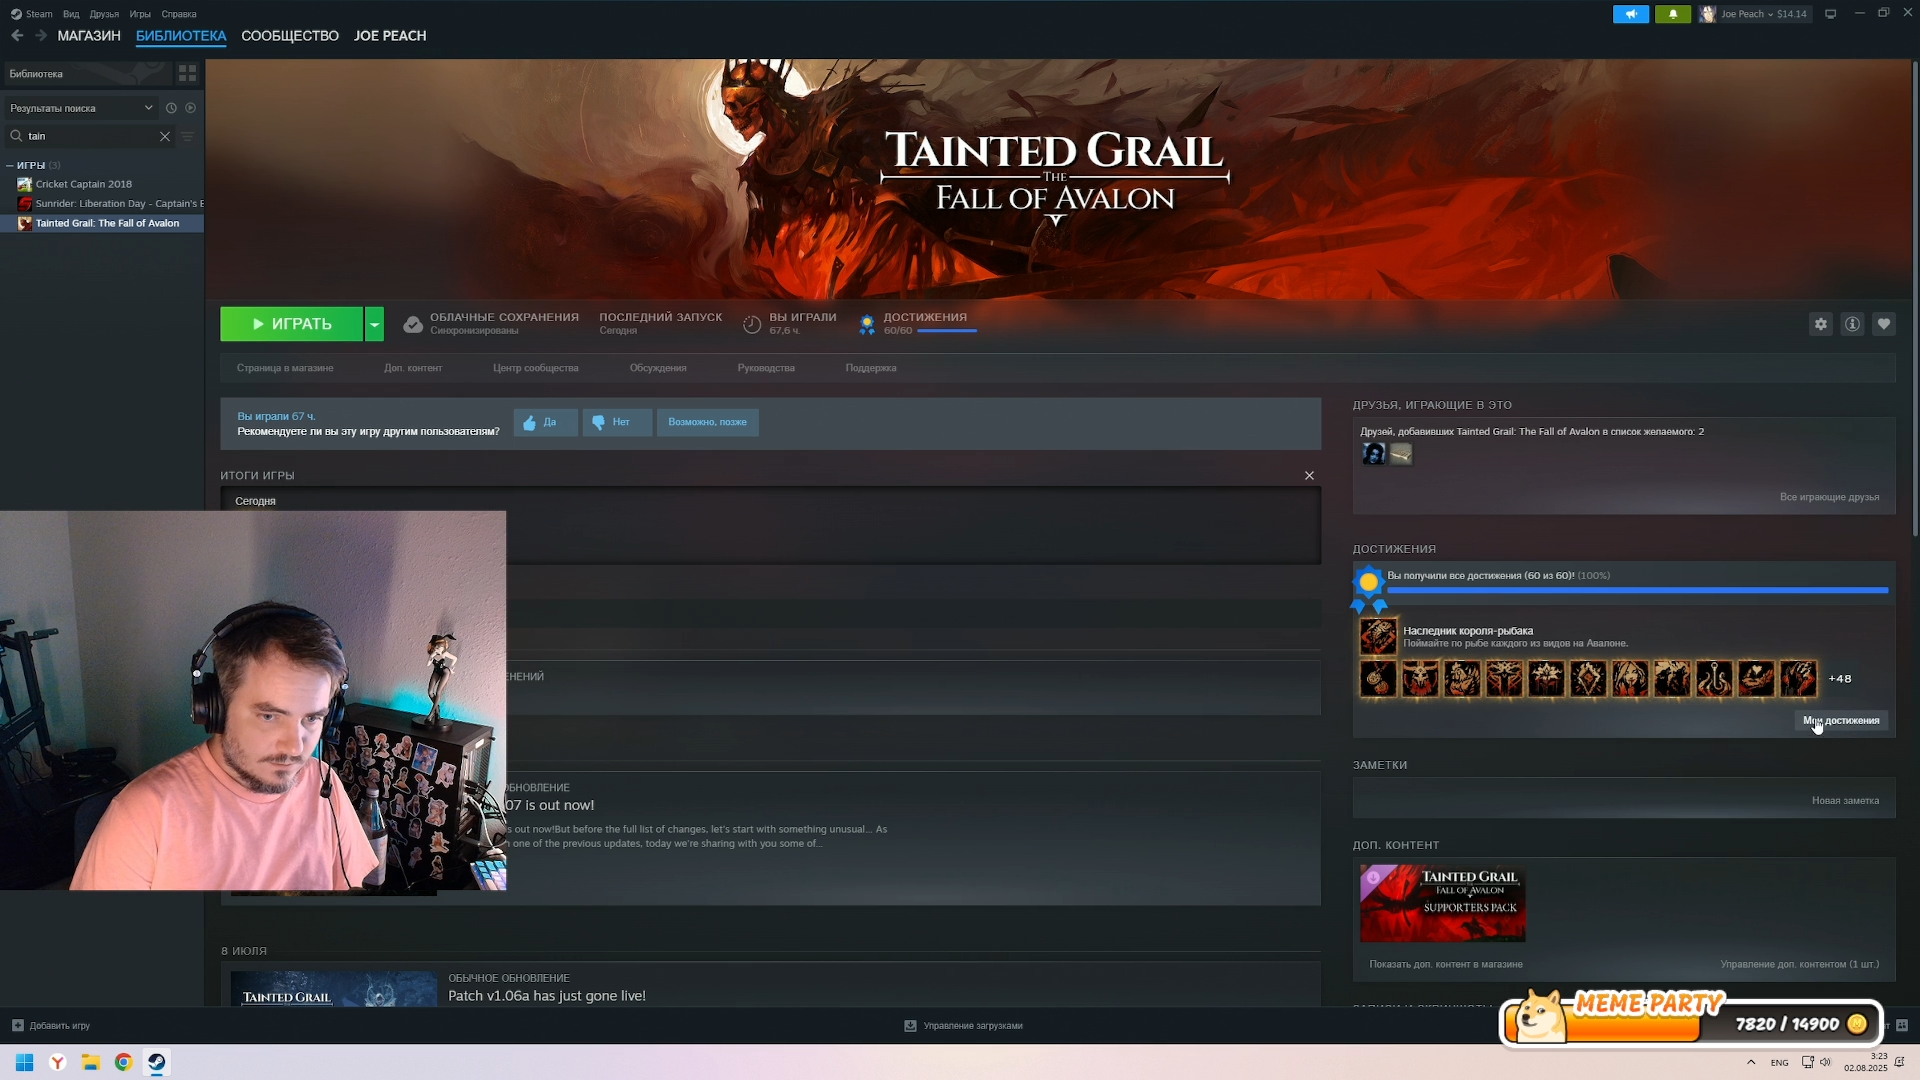
Task: Open game settings gear icon
Action: 1820,324
